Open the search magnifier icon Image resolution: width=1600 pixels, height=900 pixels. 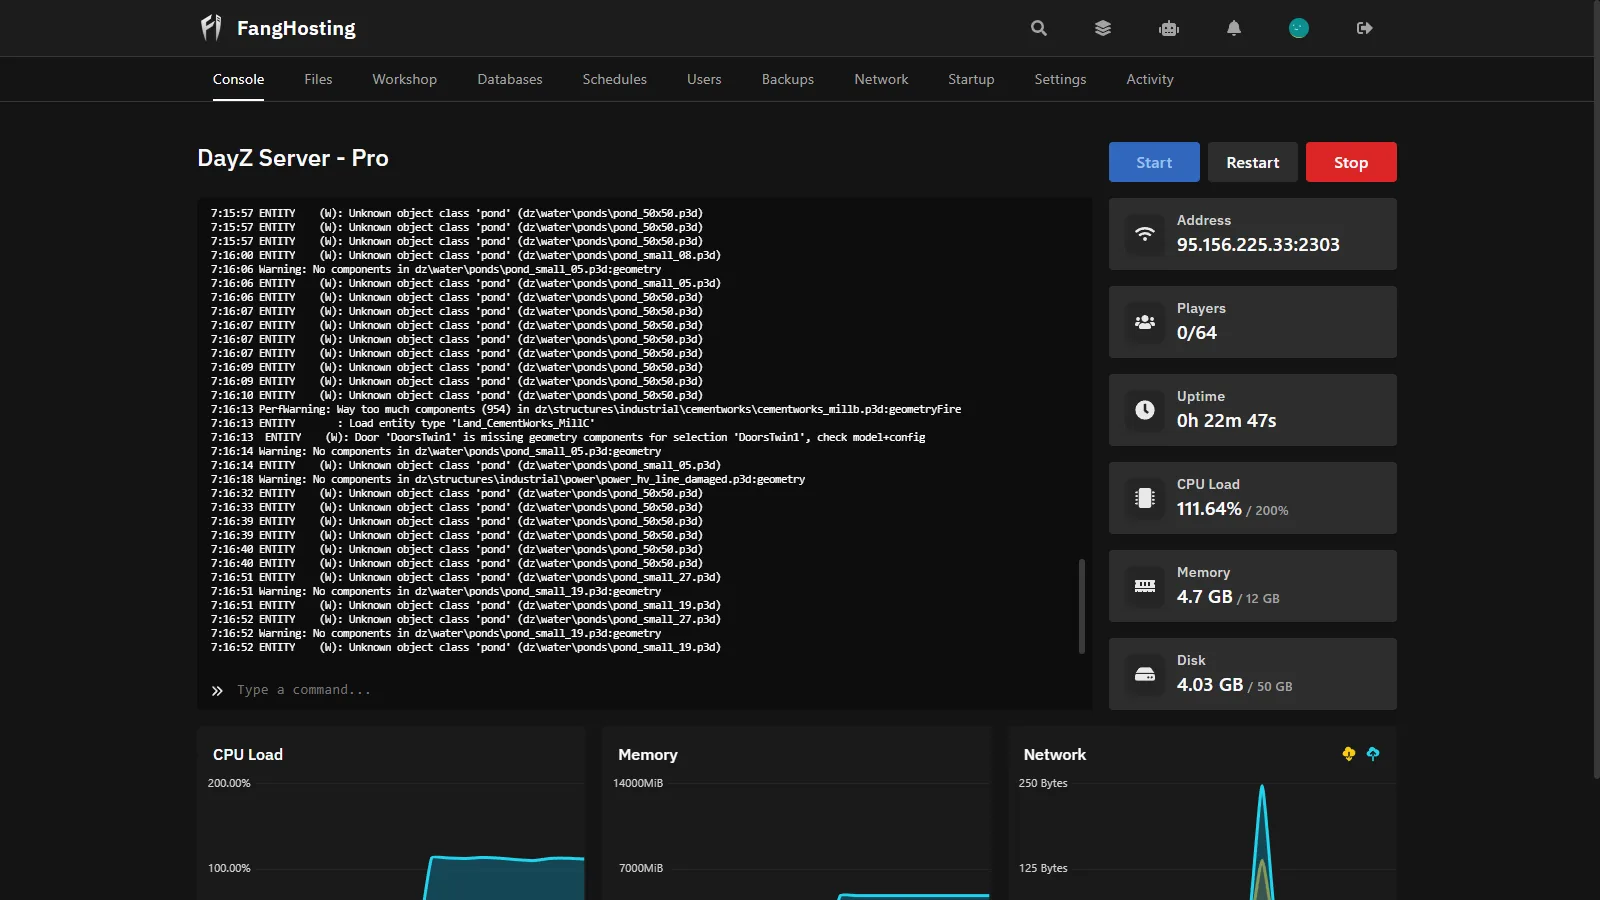[x=1039, y=28]
